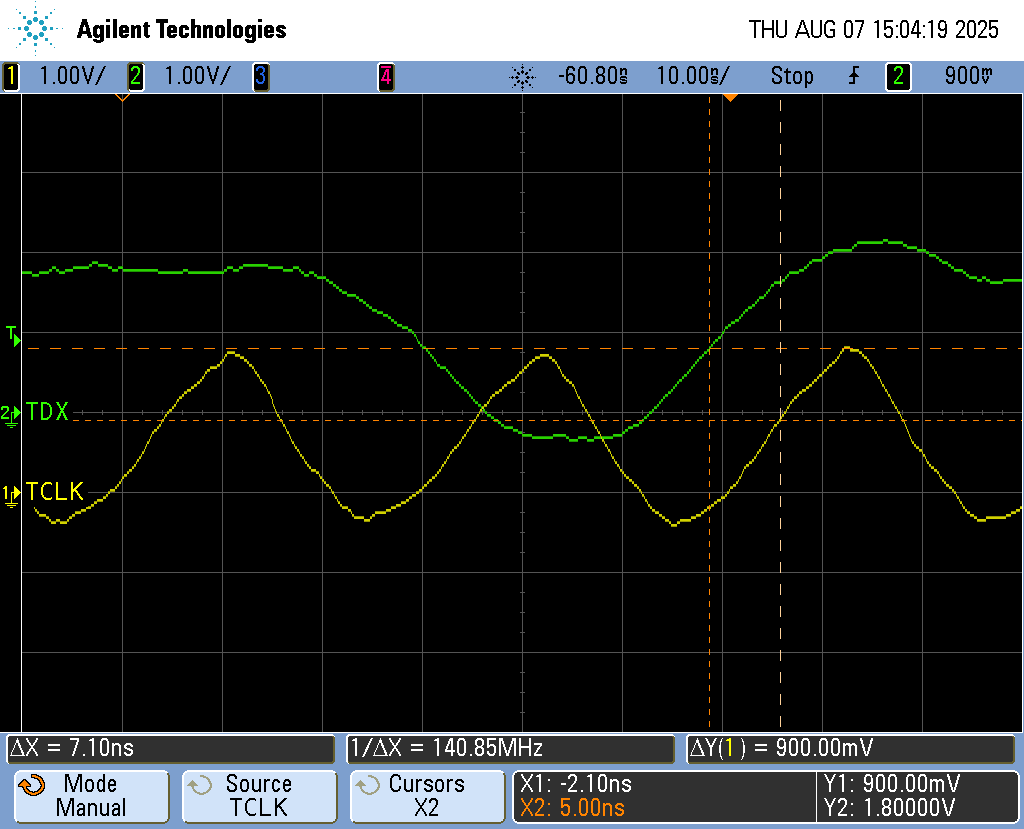Viewport: 1024px width, 829px height.
Task: Select the X1: -2.10ns cursor readout
Action: click(x=576, y=784)
